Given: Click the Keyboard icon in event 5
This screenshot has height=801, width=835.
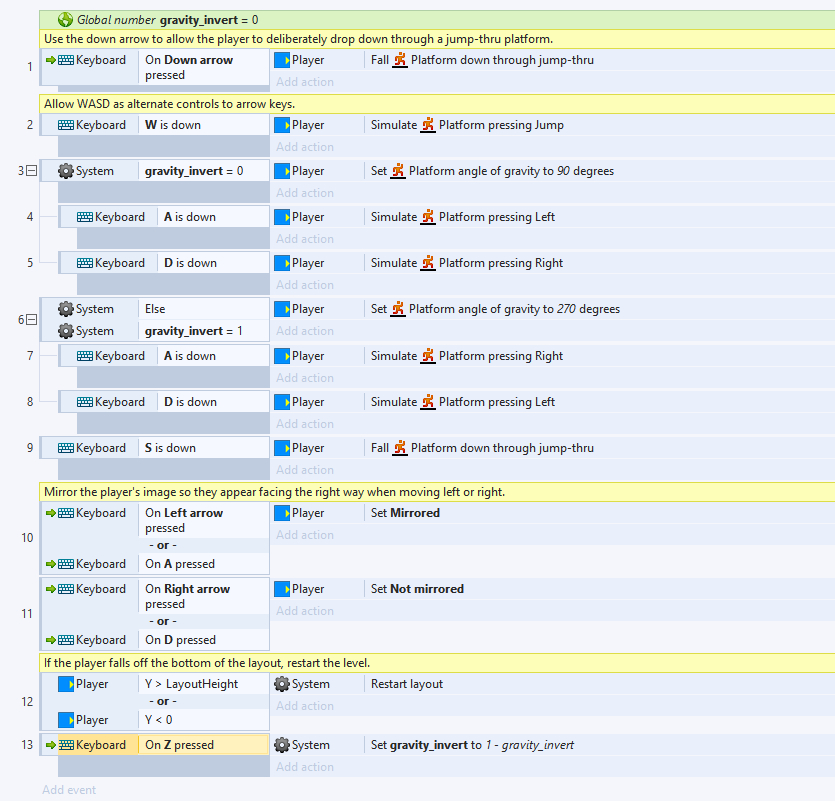Looking at the screenshot, I should (x=85, y=263).
